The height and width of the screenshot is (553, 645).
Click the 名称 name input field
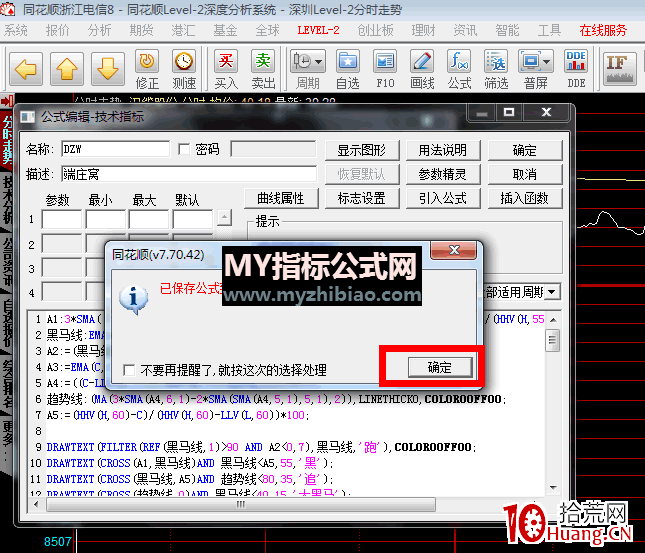(115, 149)
